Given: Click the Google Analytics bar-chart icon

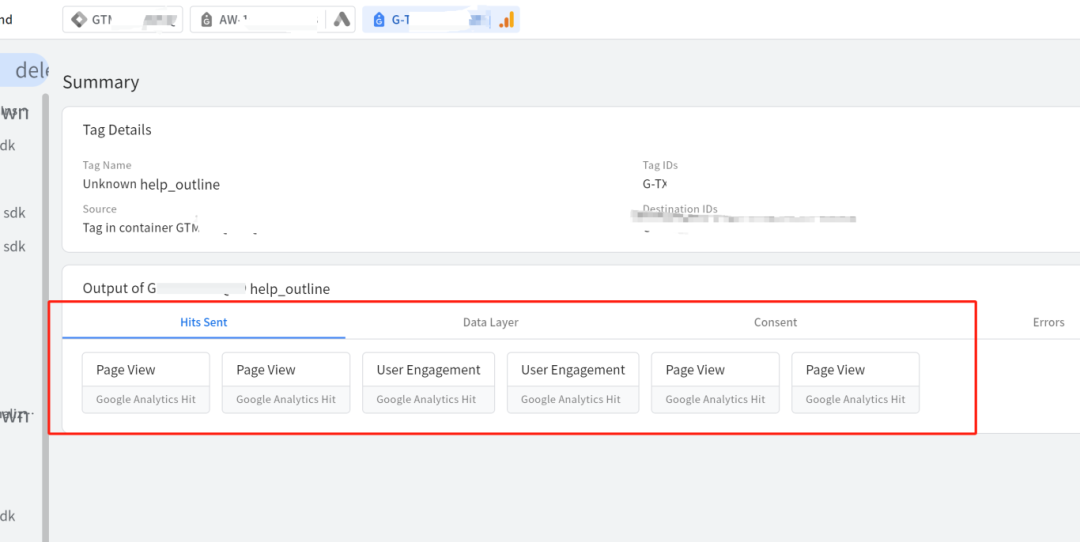Looking at the screenshot, I should [x=506, y=20].
